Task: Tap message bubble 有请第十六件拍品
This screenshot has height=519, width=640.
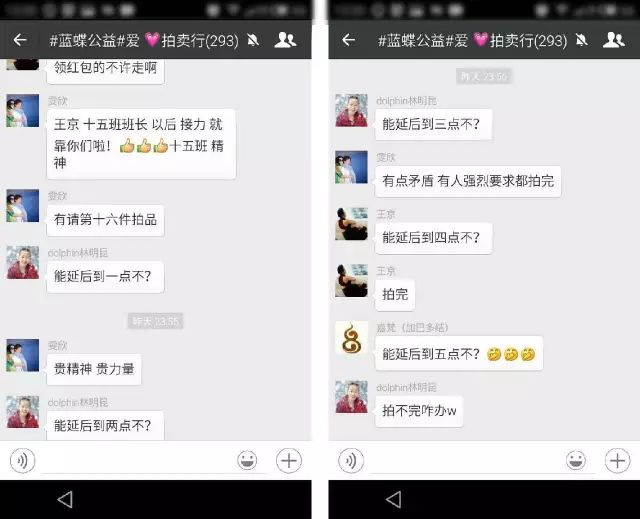Action: [105, 220]
